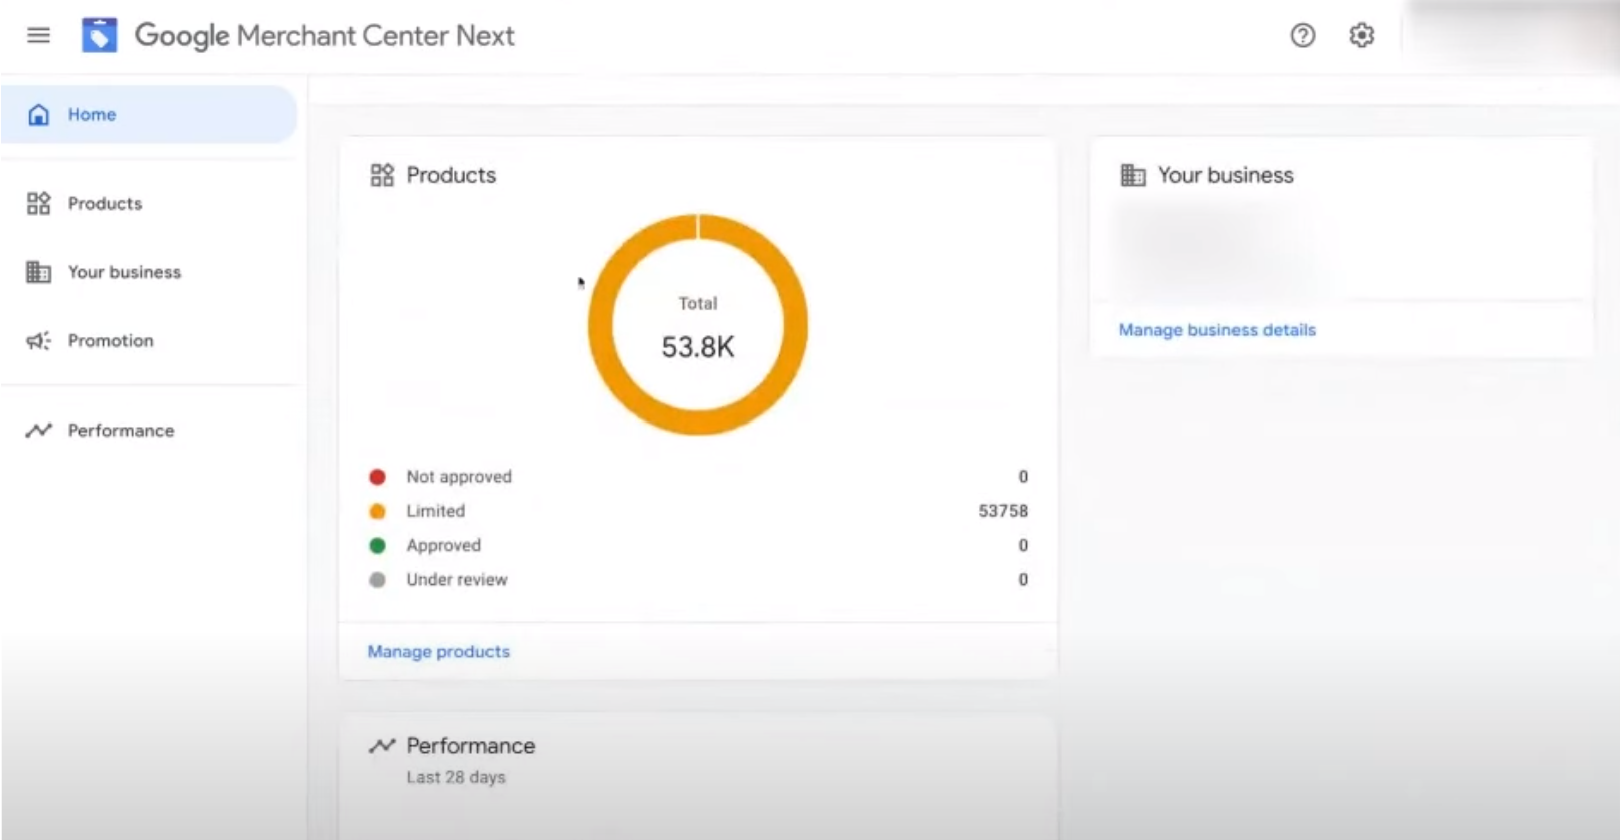Viewport: 1620px width, 840px height.
Task: Click the Your business card heading text
Action: point(1226,176)
